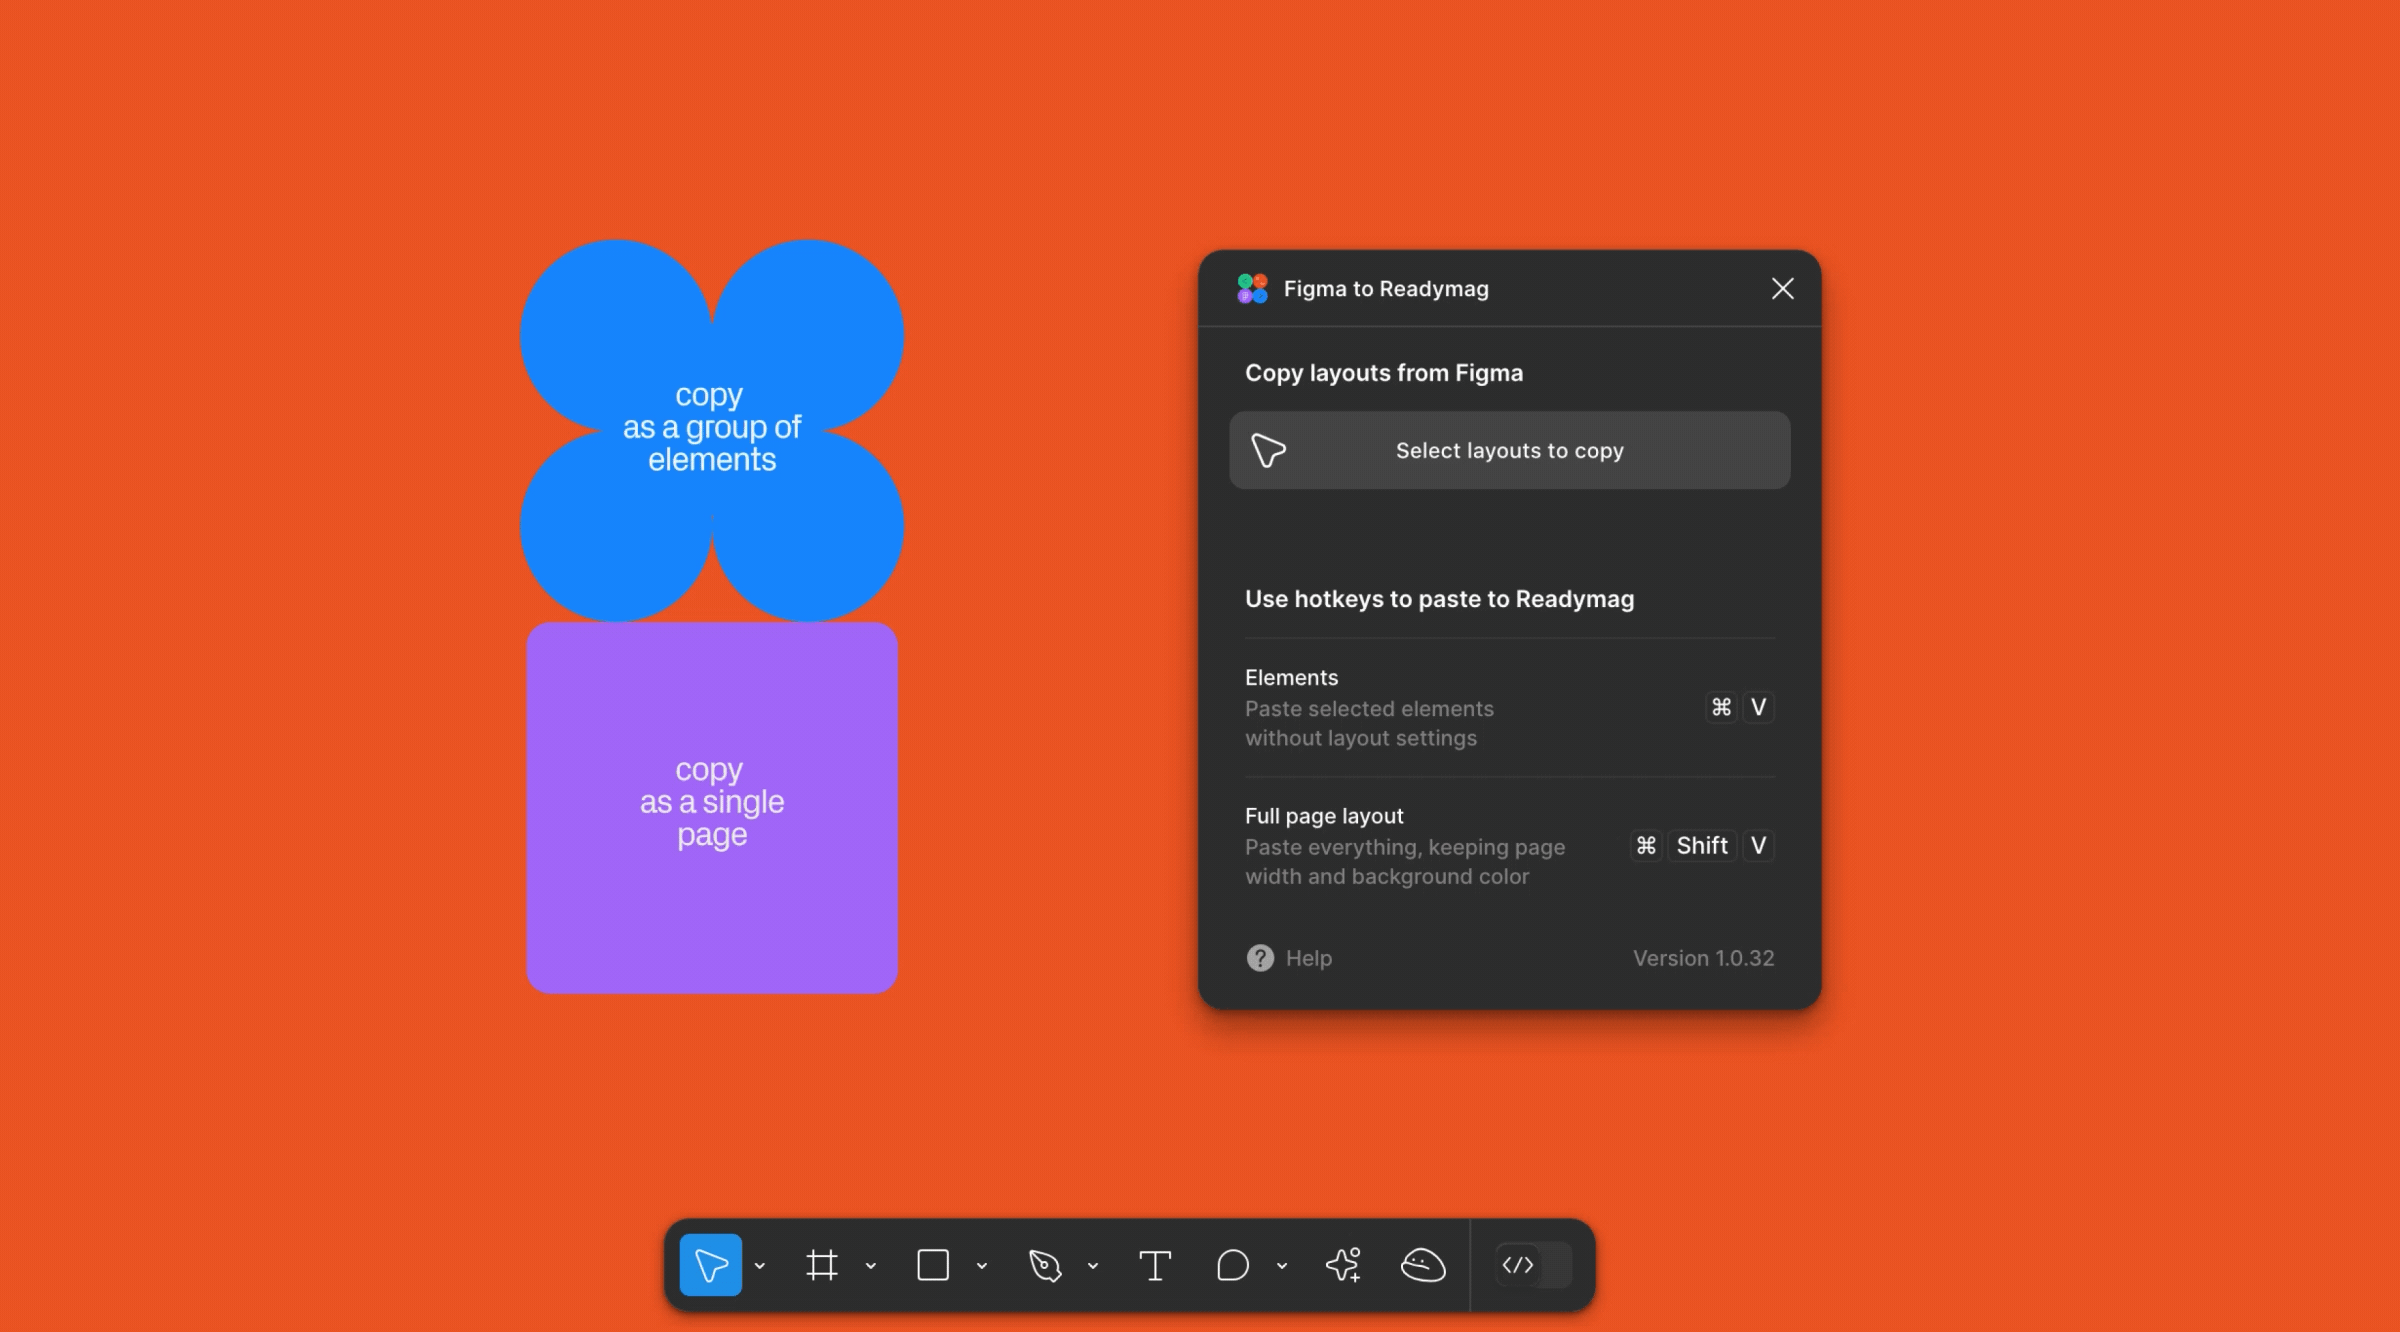Click the FigJam assets icon in the toolbar
The width and height of the screenshot is (2400, 1332).
click(x=1423, y=1265)
